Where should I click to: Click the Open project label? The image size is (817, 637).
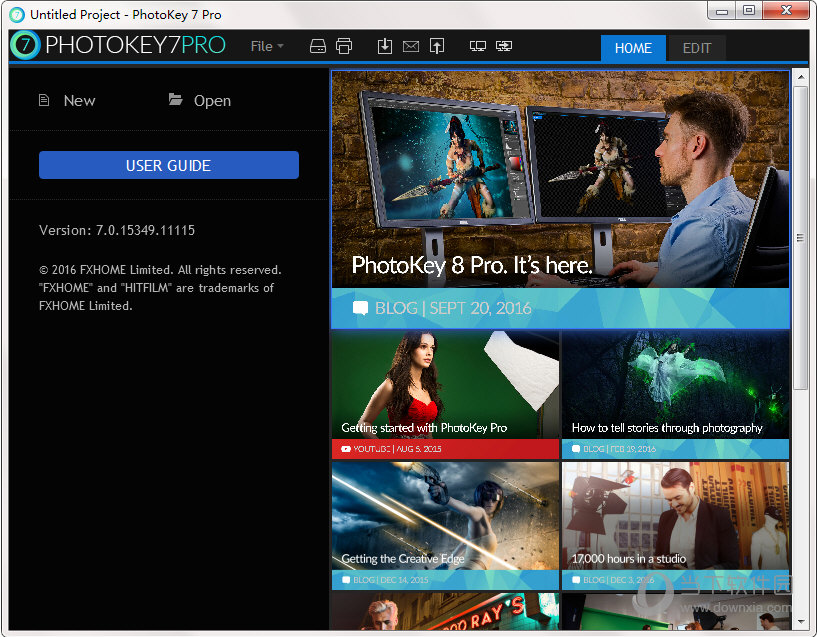(212, 101)
